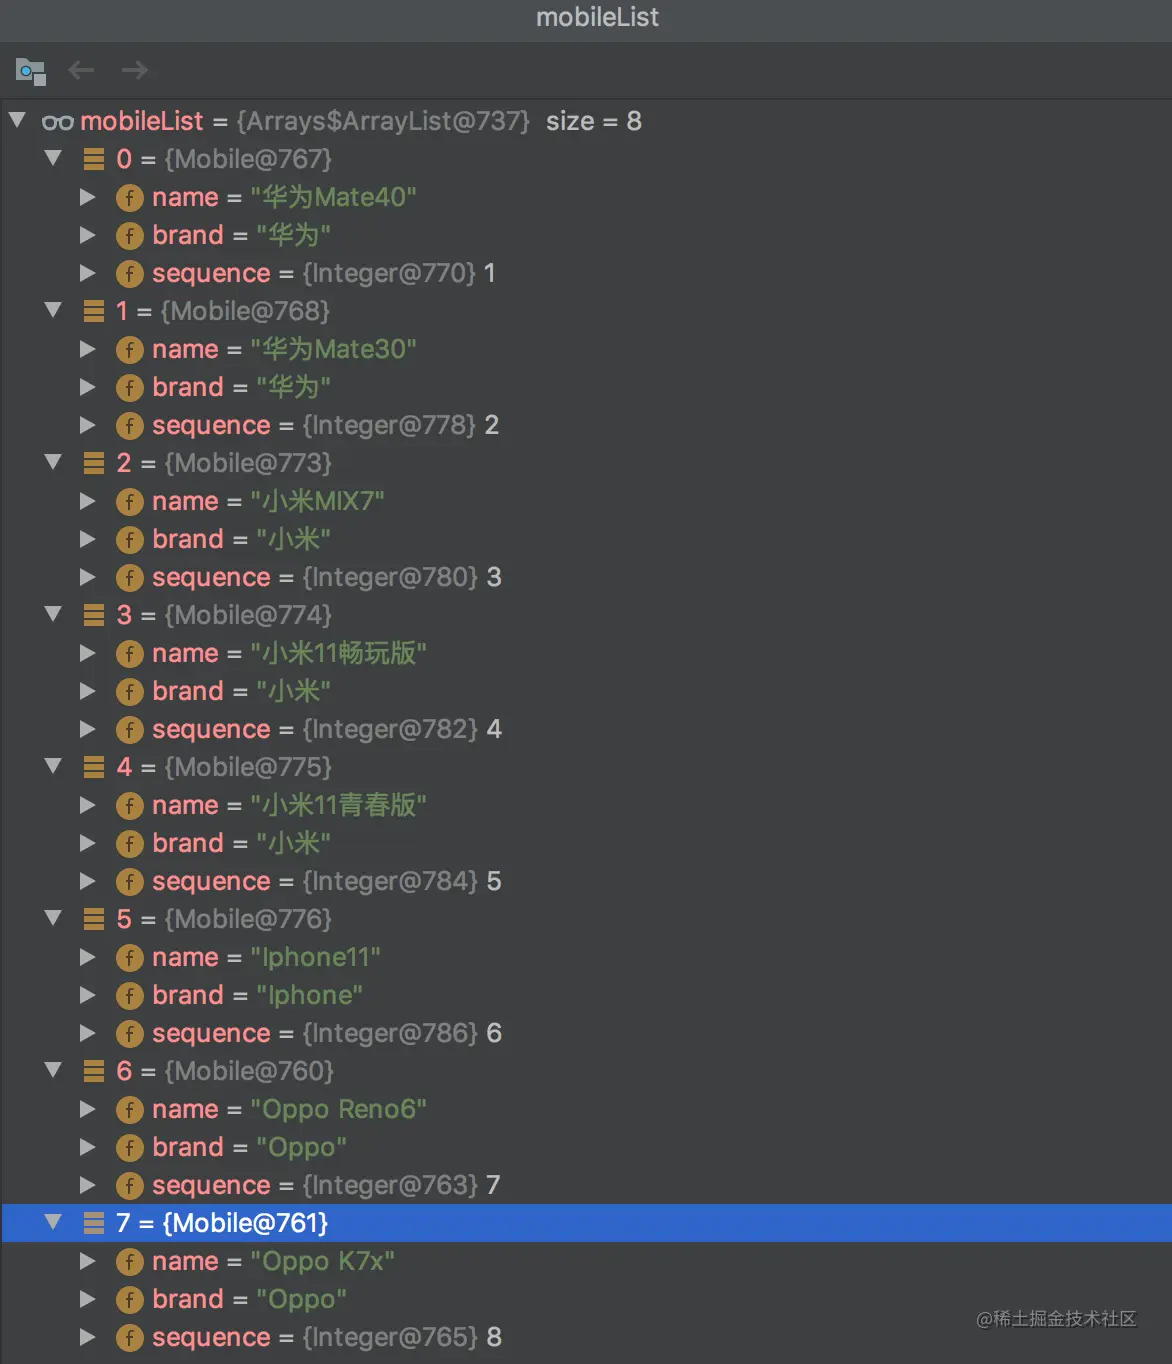Click field icon of name "Iphone11"

point(130,958)
